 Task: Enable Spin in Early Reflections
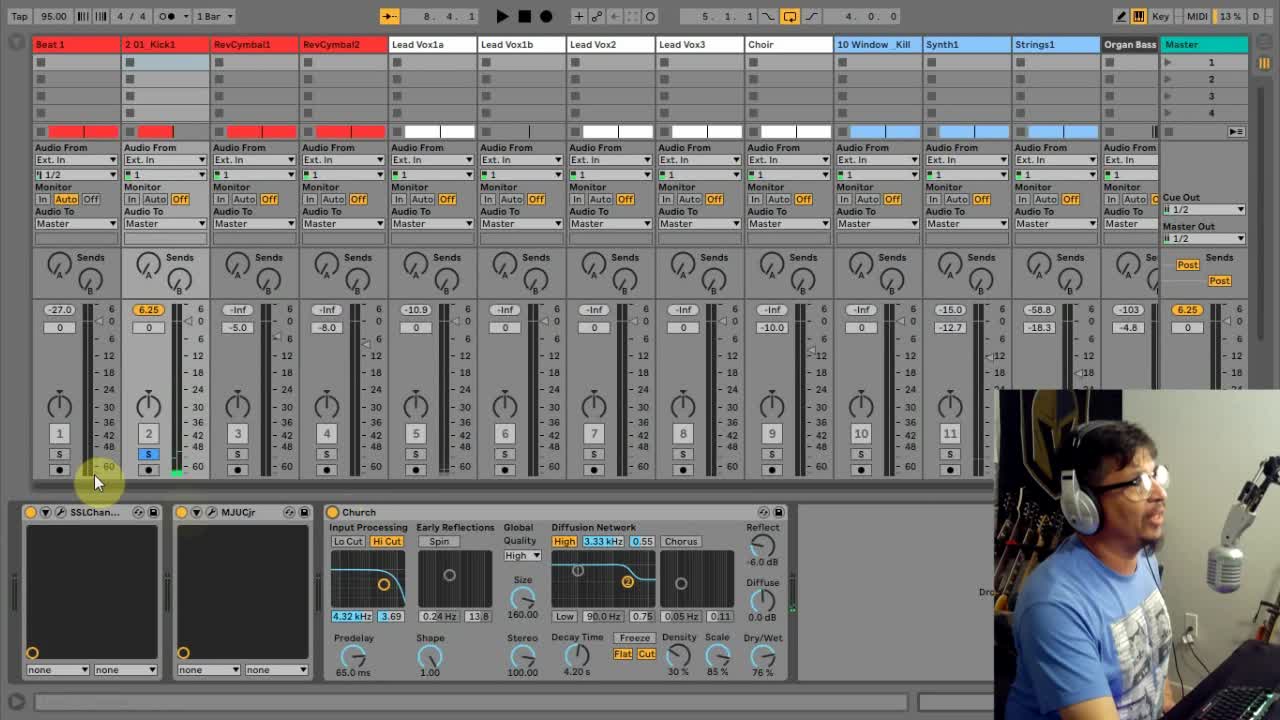click(438, 542)
